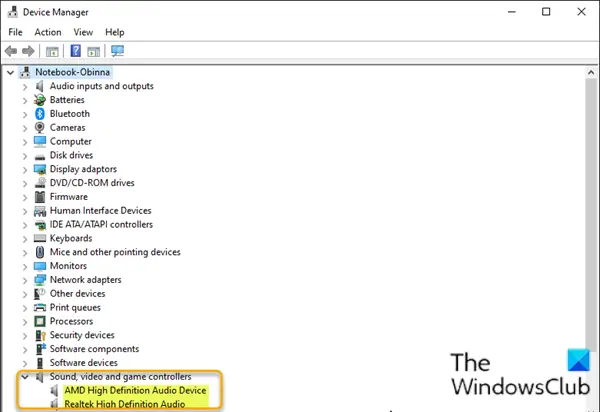Click the blue Help question-mark icon
The image size is (600, 412).
pyautogui.click(x=76, y=50)
